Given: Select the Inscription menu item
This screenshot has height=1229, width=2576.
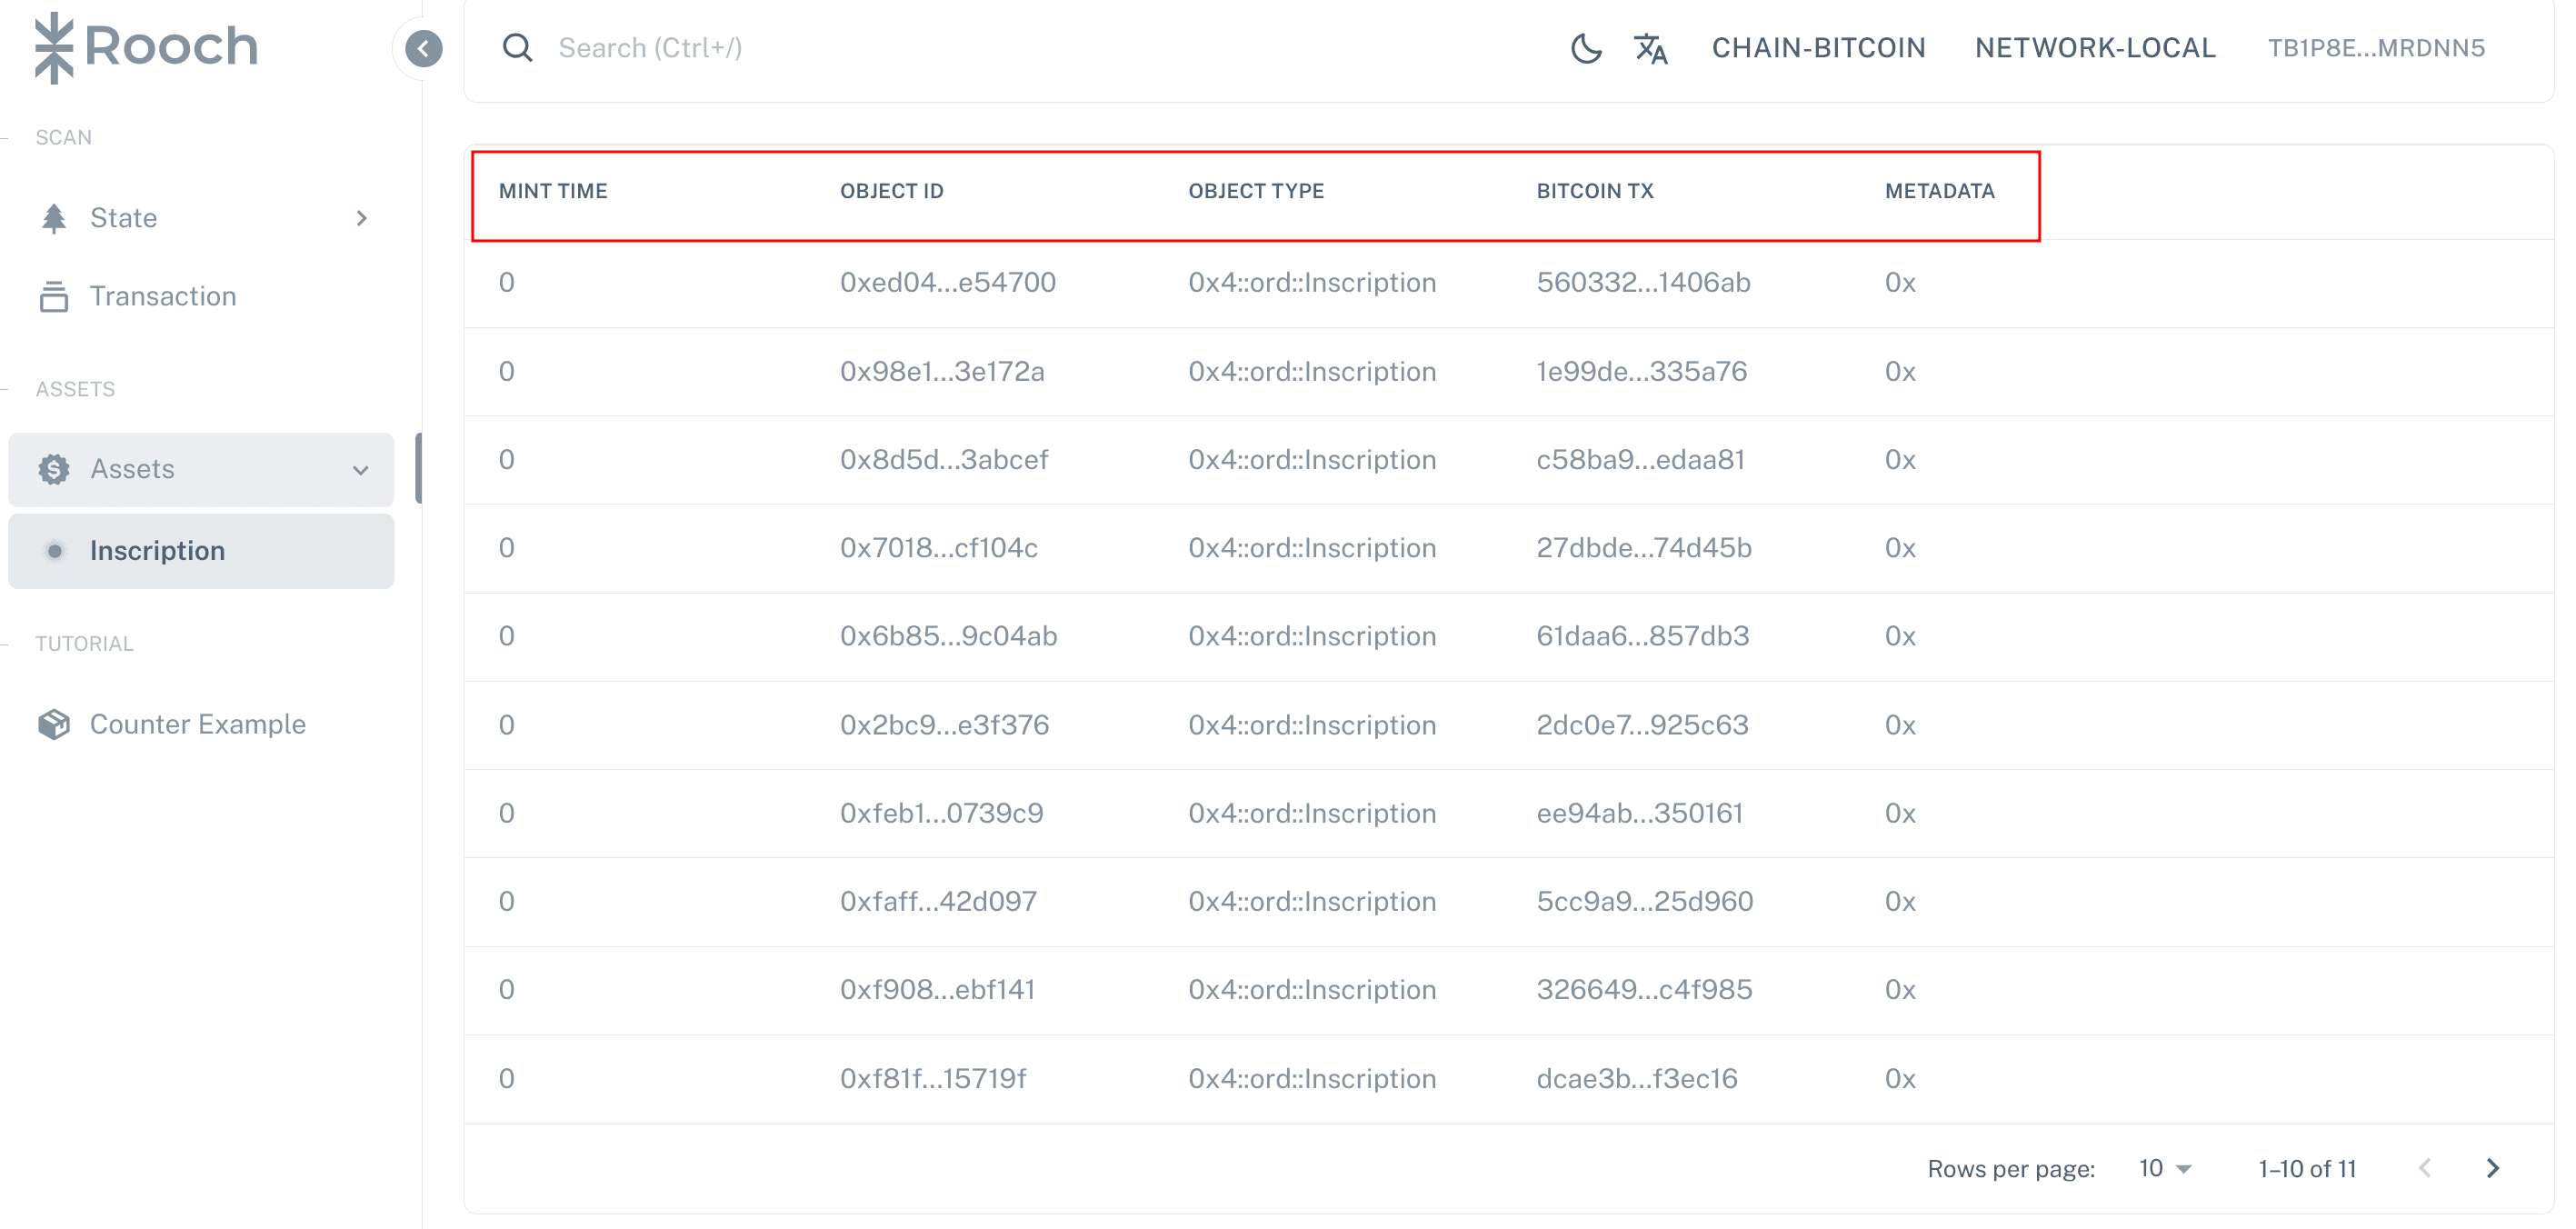Looking at the screenshot, I should coord(201,551).
